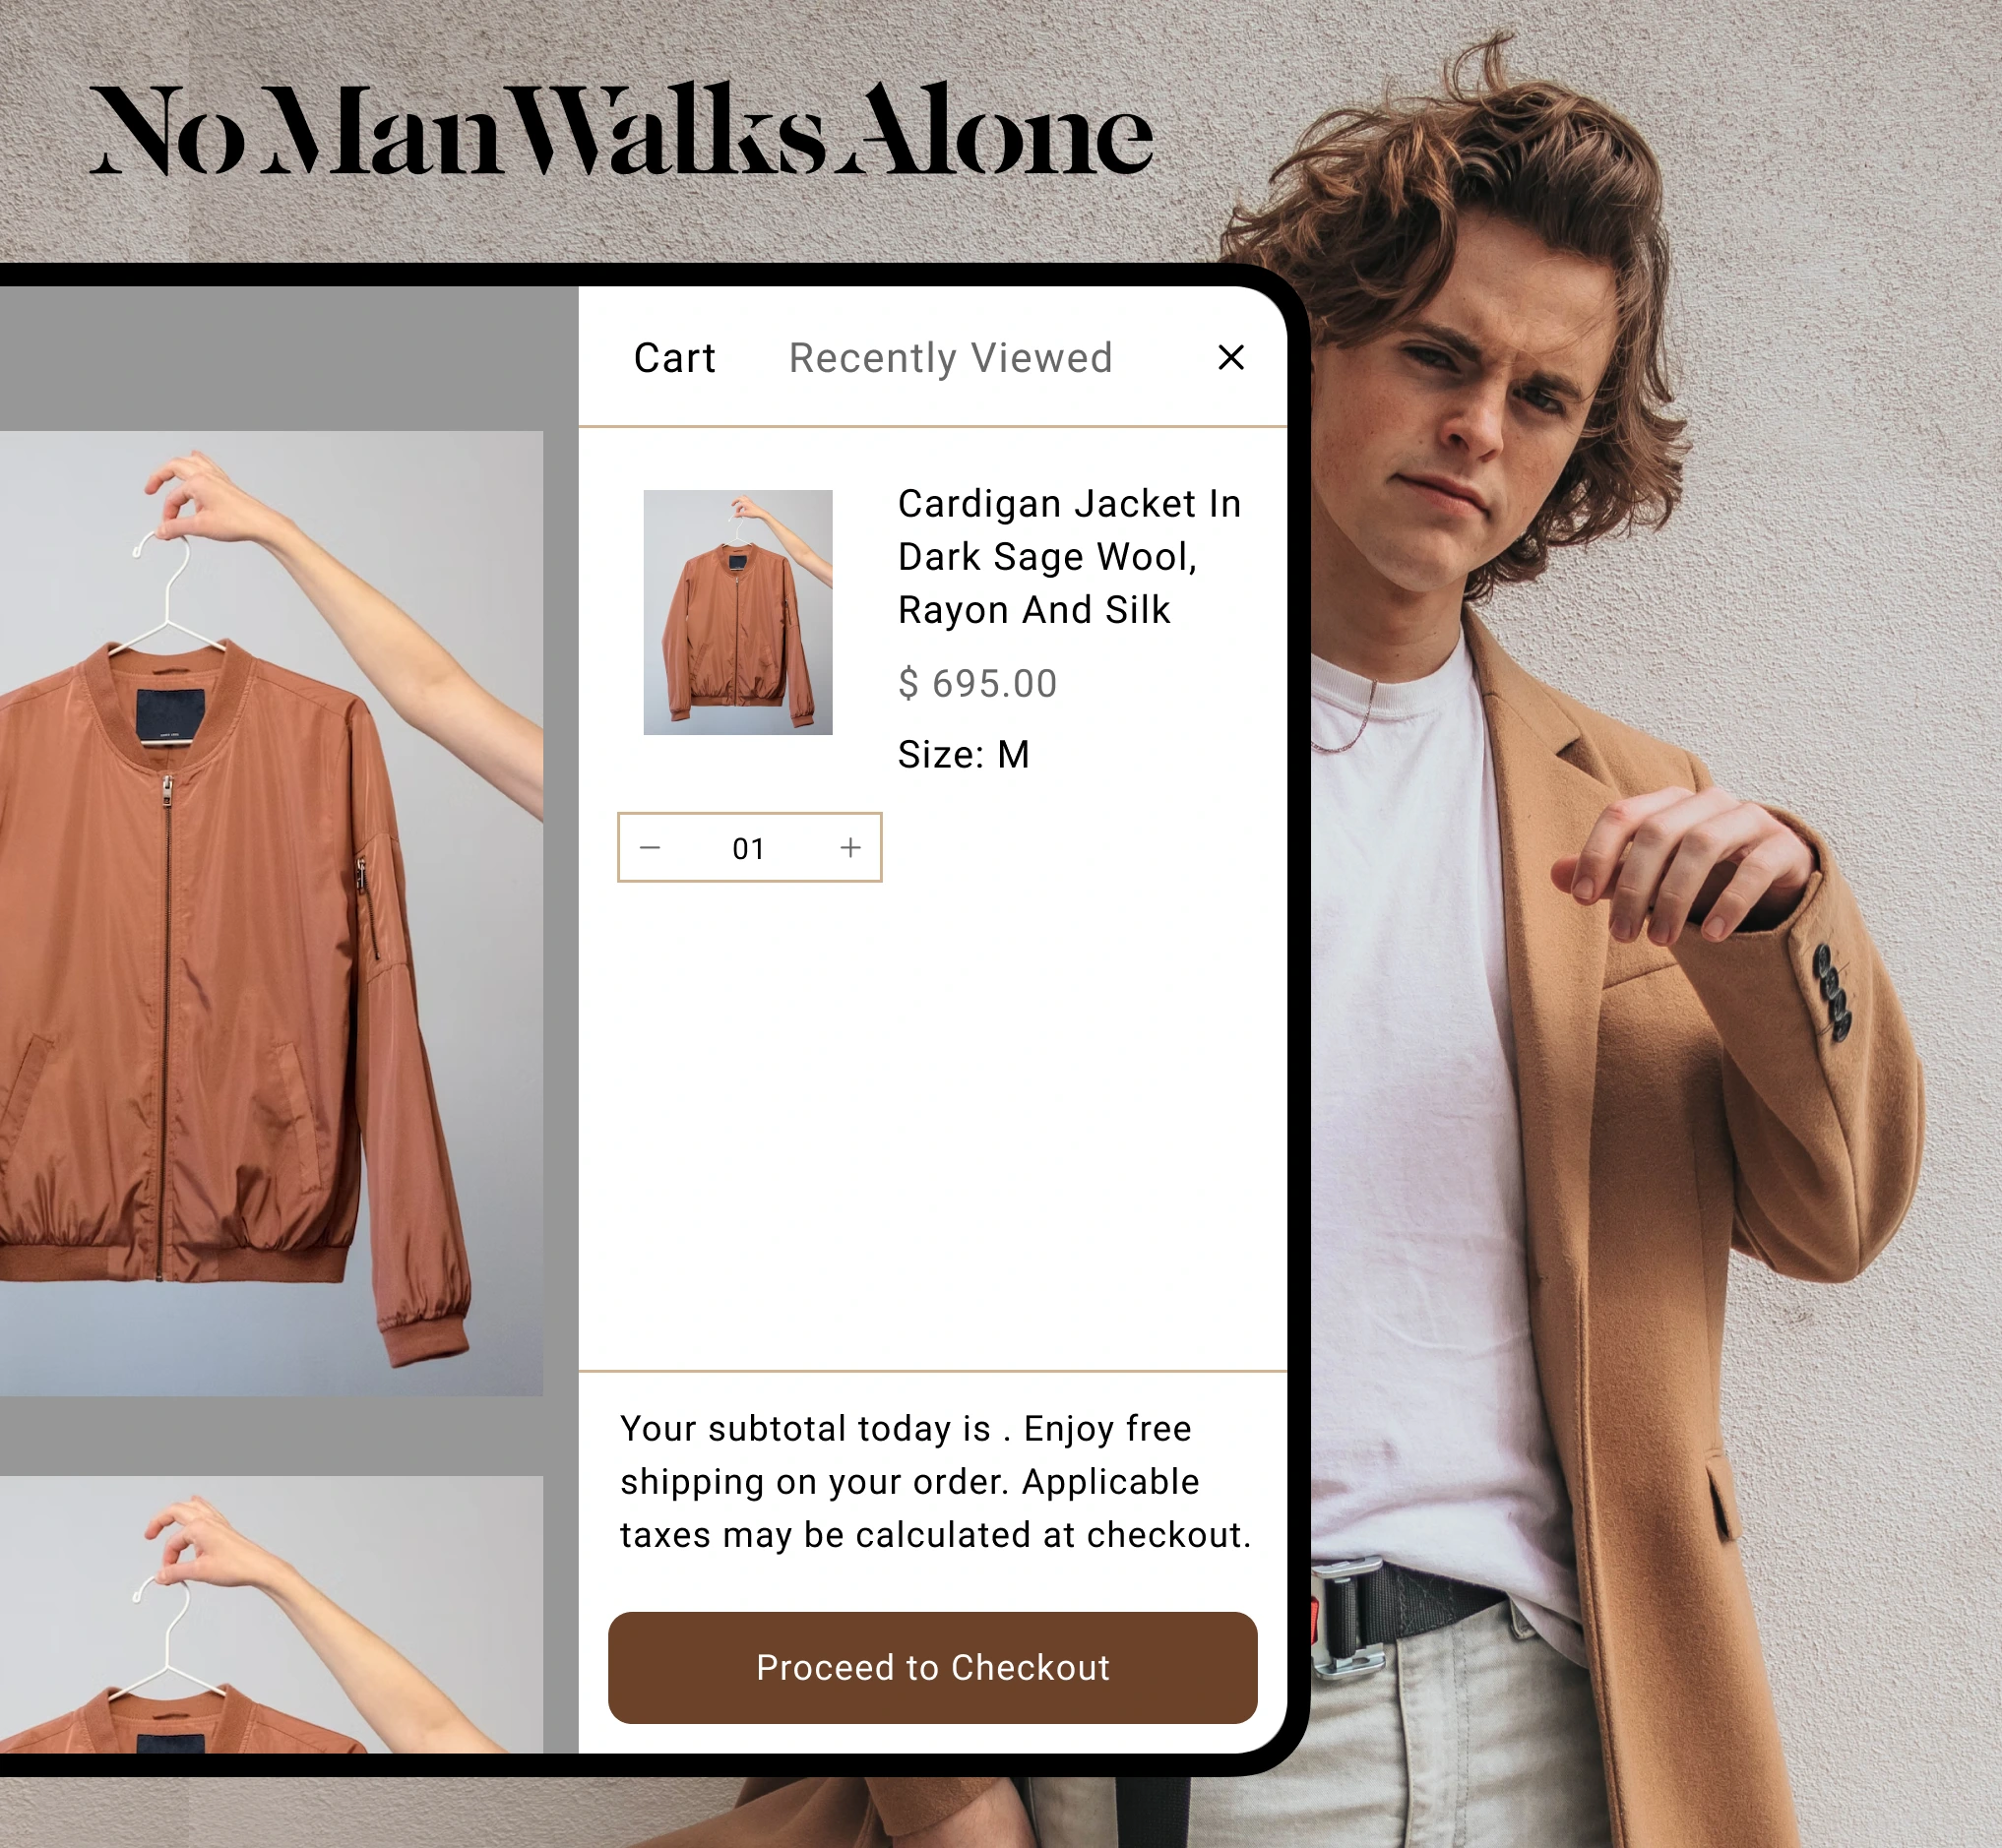Switch to the Recently Viewed tab
This screenshot has width=2002, height=1848.
tap(951, 359)
